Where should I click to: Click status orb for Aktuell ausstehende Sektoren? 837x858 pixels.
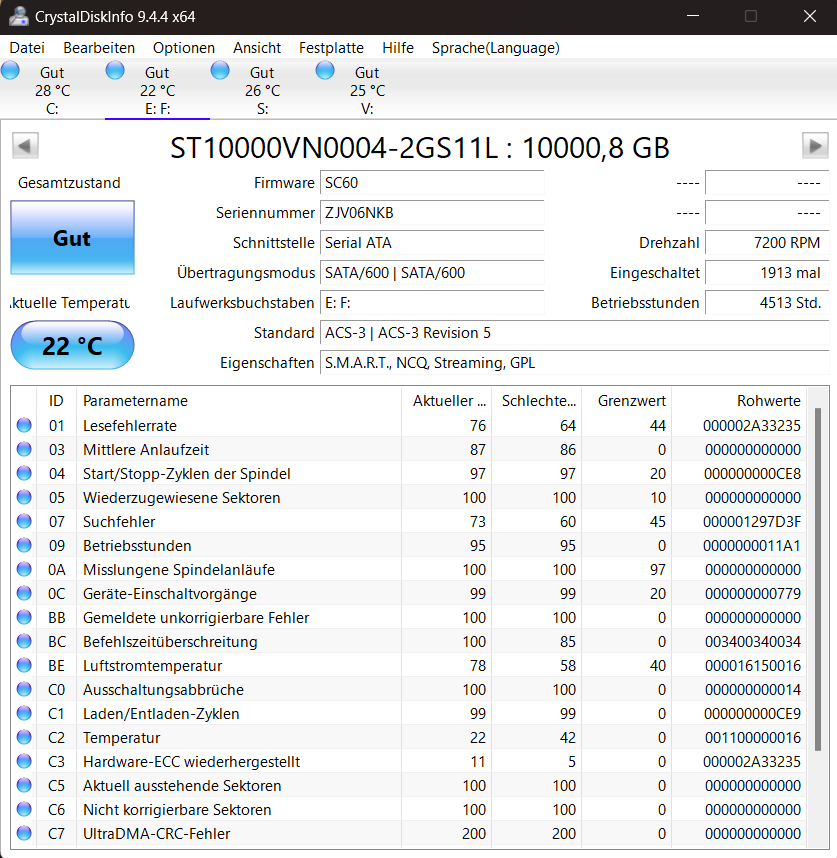point(24,786)
